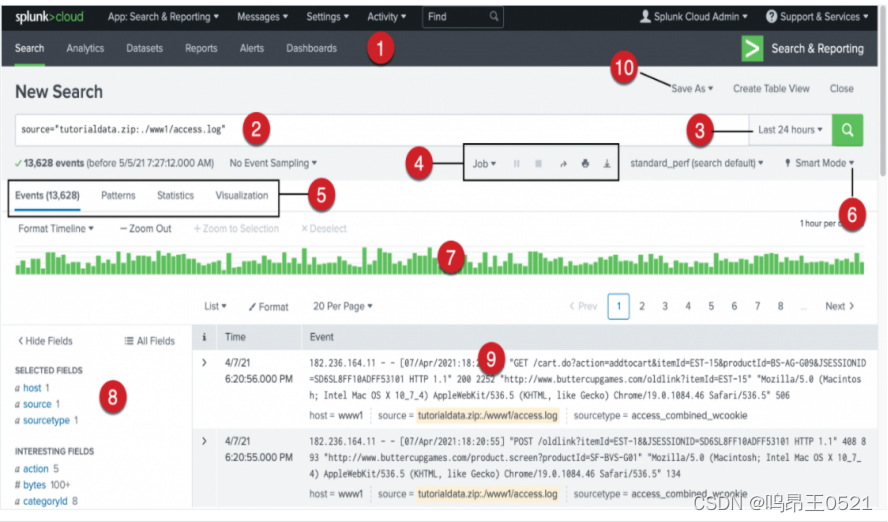
Task: Open the Smart Mode dropdown
Action: [x=819, y=163]
